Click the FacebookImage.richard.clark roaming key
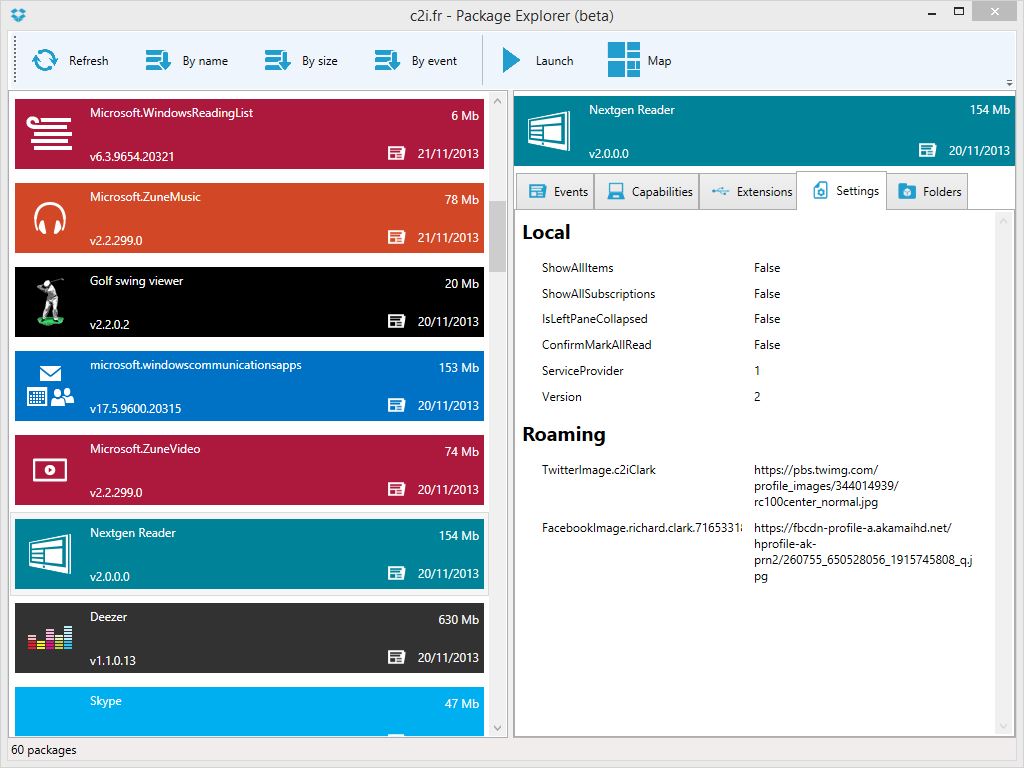Viewport: 1024px width, 768px height. pyautogui.click(x=641, y=528)
